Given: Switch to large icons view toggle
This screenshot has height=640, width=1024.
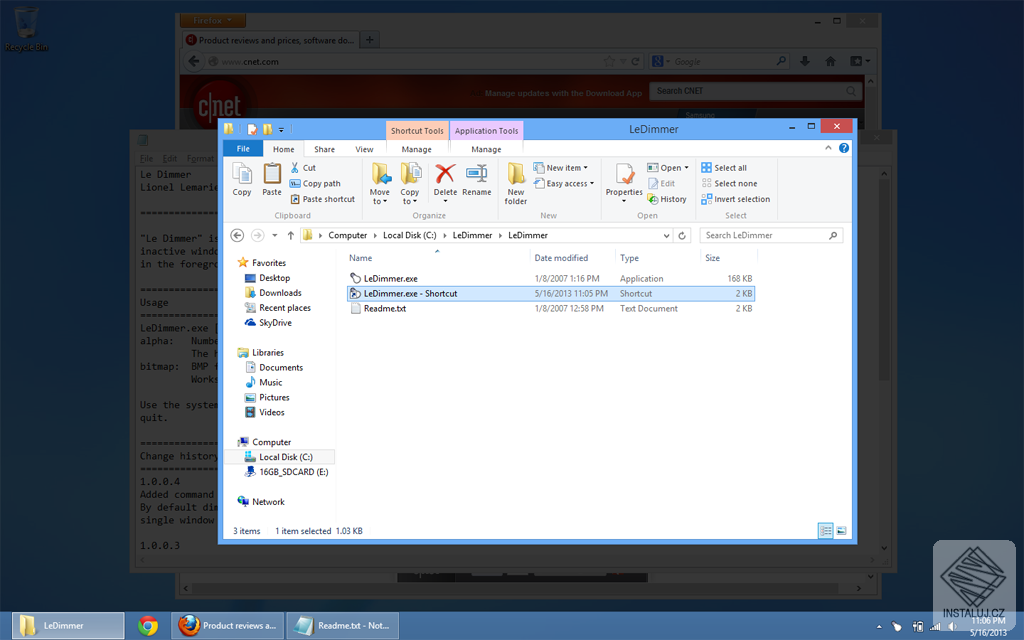Looking at the screenshot, I should tap(841, 531).
